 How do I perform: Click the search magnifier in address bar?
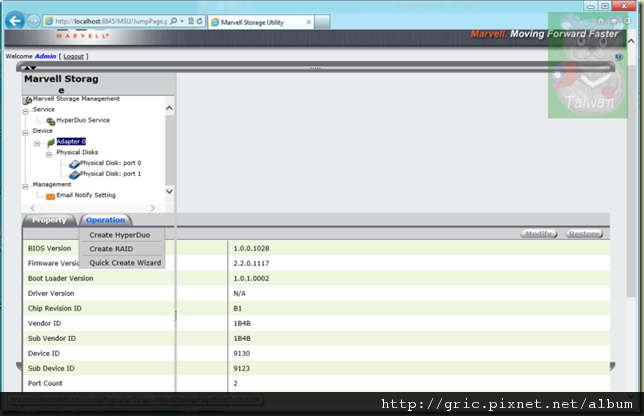click(173, 21)
